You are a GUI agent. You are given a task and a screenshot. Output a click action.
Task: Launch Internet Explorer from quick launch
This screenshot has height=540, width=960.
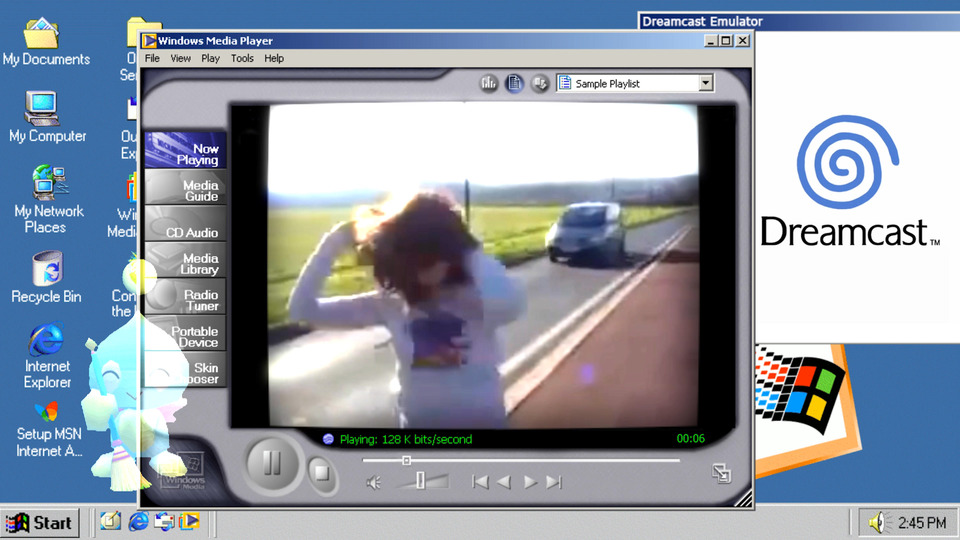point(138,522)
